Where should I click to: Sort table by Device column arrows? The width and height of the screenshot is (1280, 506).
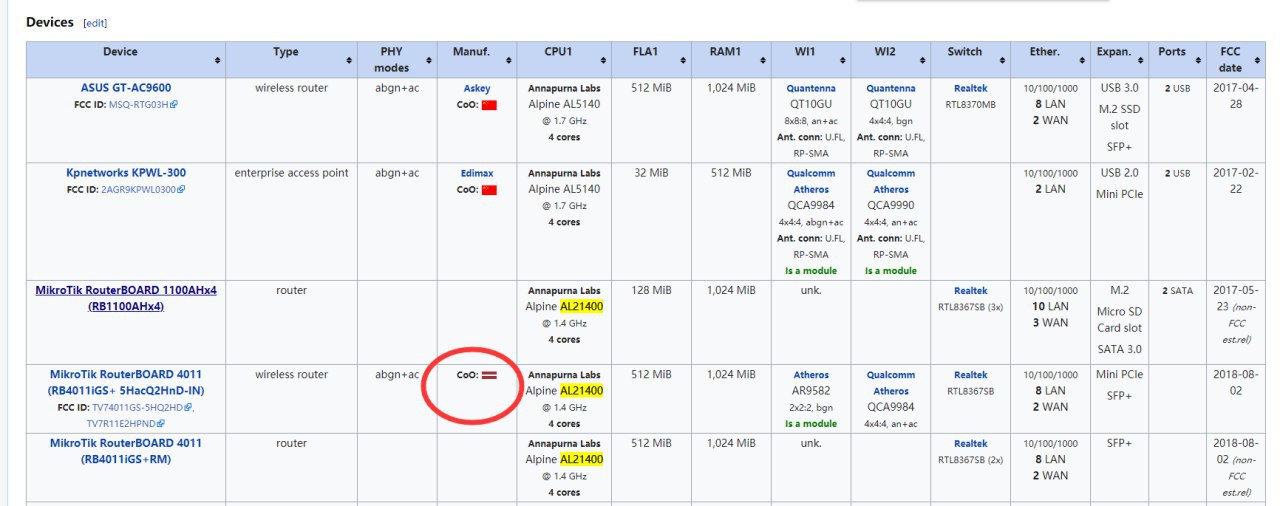pos(218,61)
